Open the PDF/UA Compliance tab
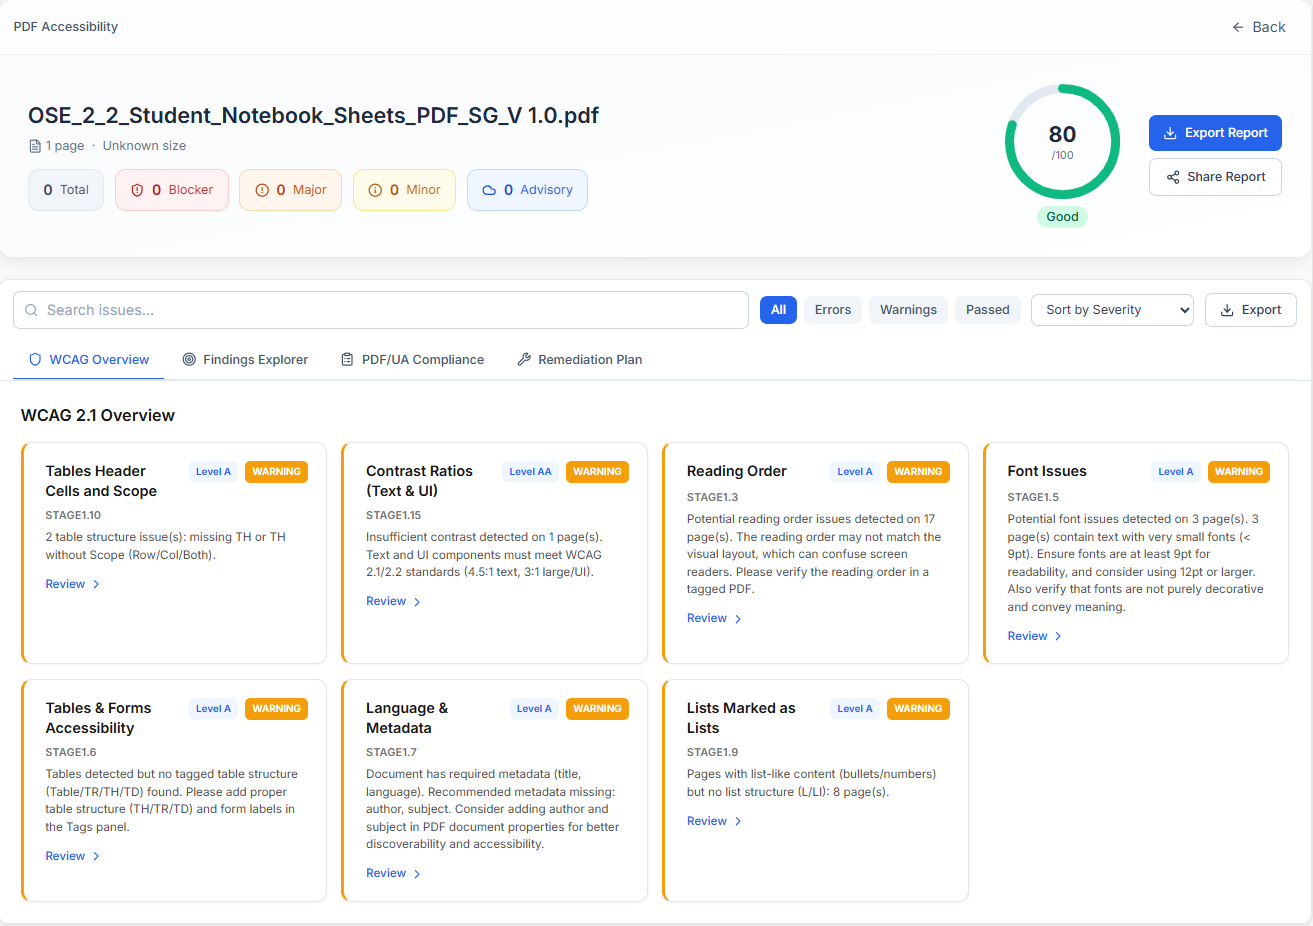This screenshot has height=926, width=1313. pyautogui.click(x=412, y=360)
